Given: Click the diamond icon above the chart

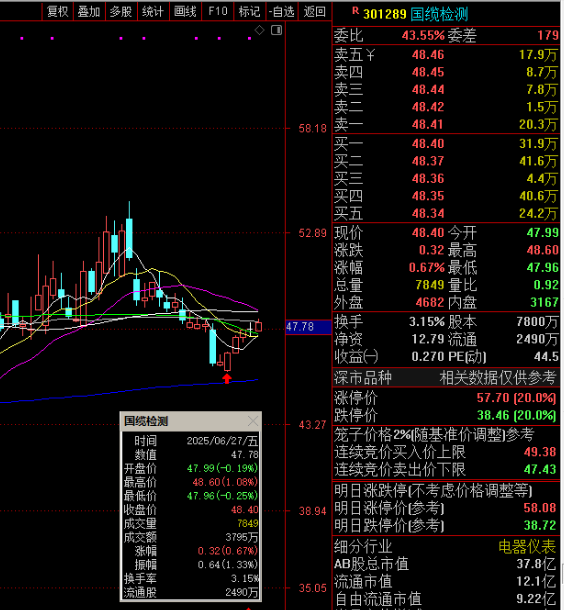Looking at the screenshot, I should [x=259, y=30].
